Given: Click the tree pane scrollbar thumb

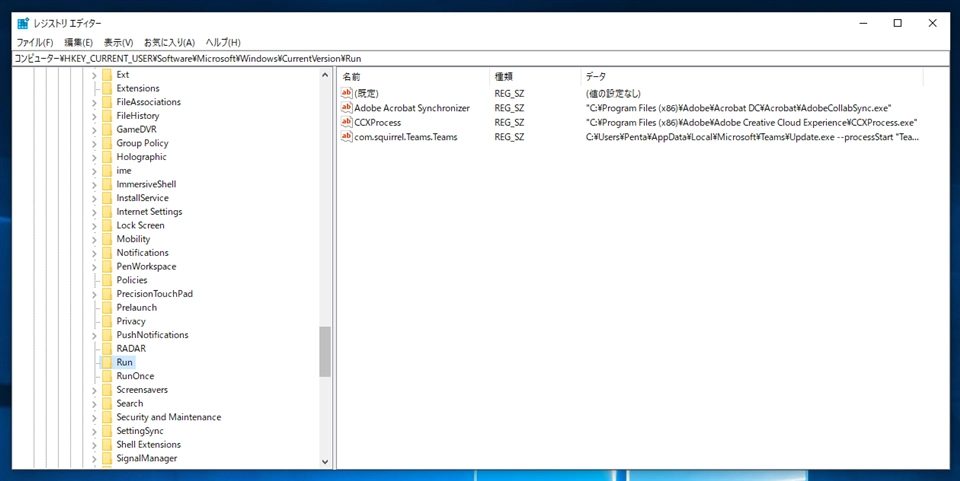Looking at the screenshot, I should (x=324, y=351).
